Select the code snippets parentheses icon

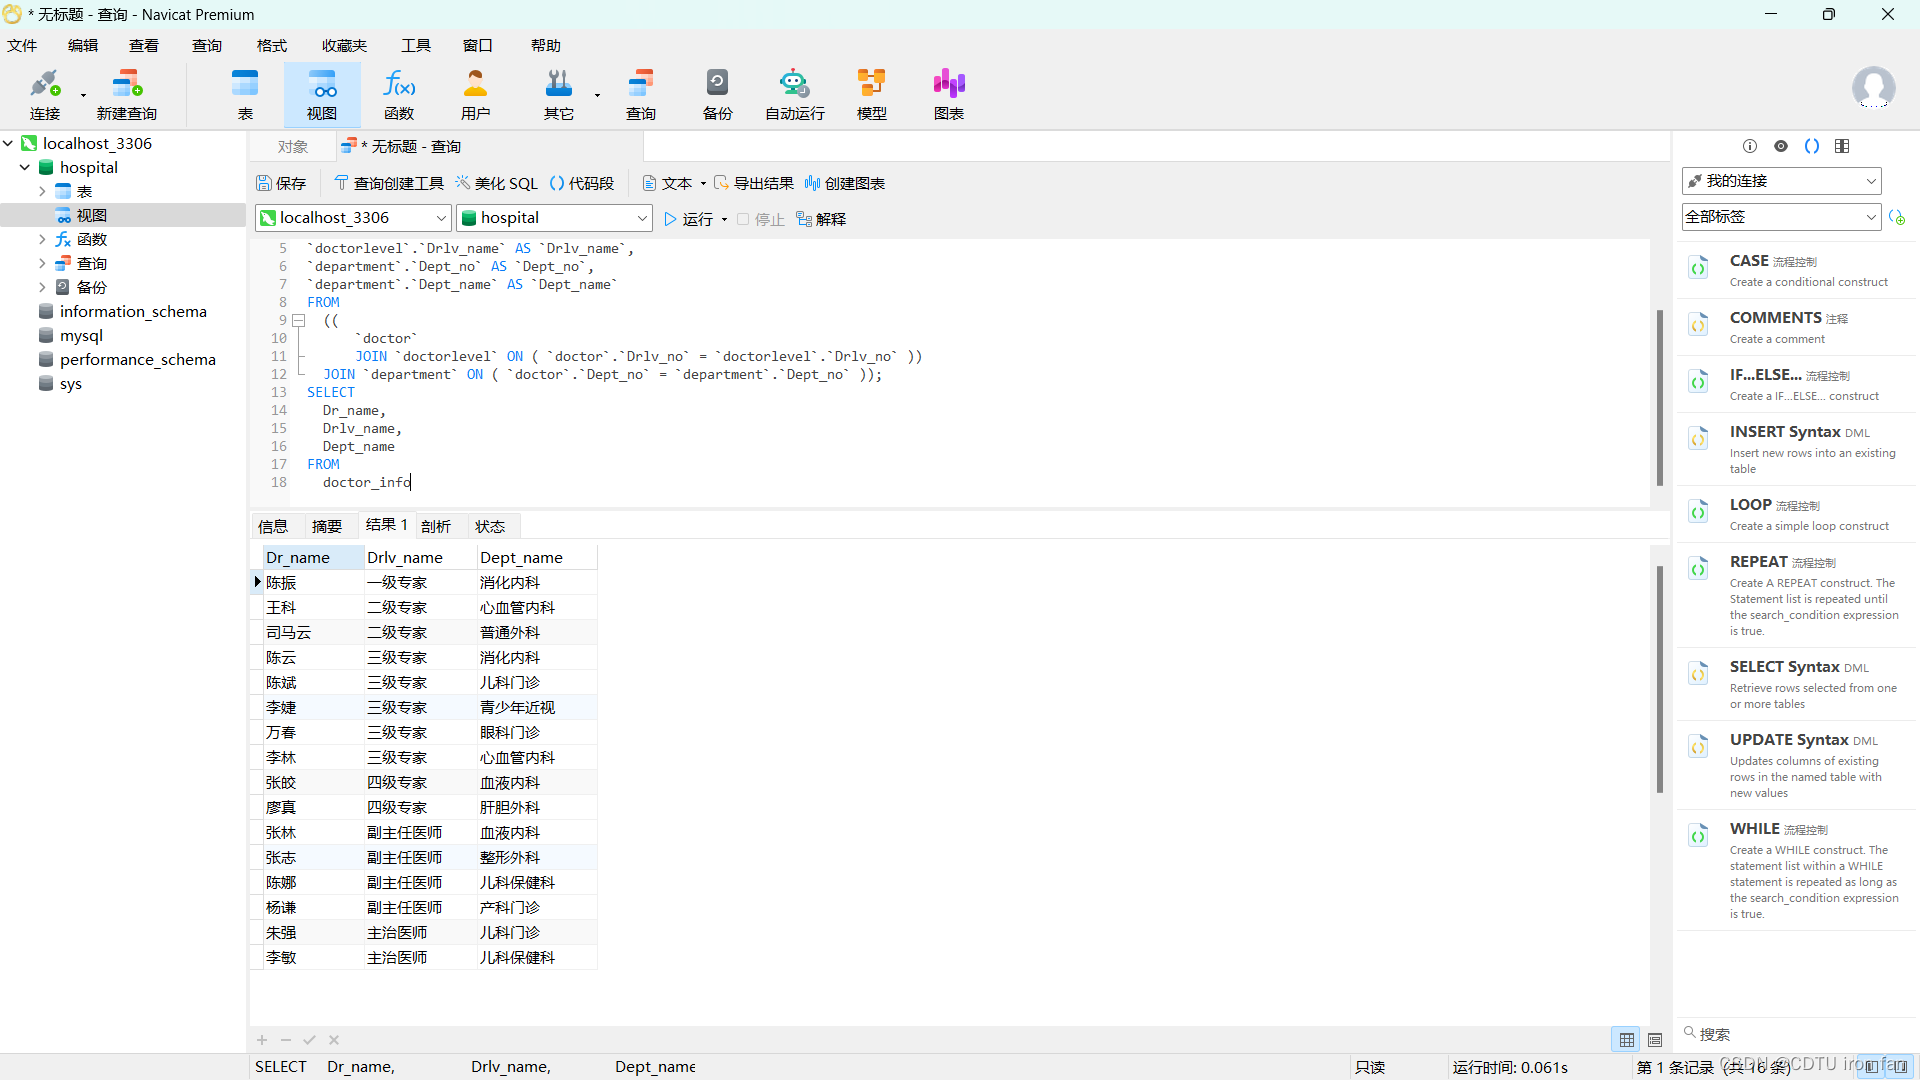(1812, 146)
